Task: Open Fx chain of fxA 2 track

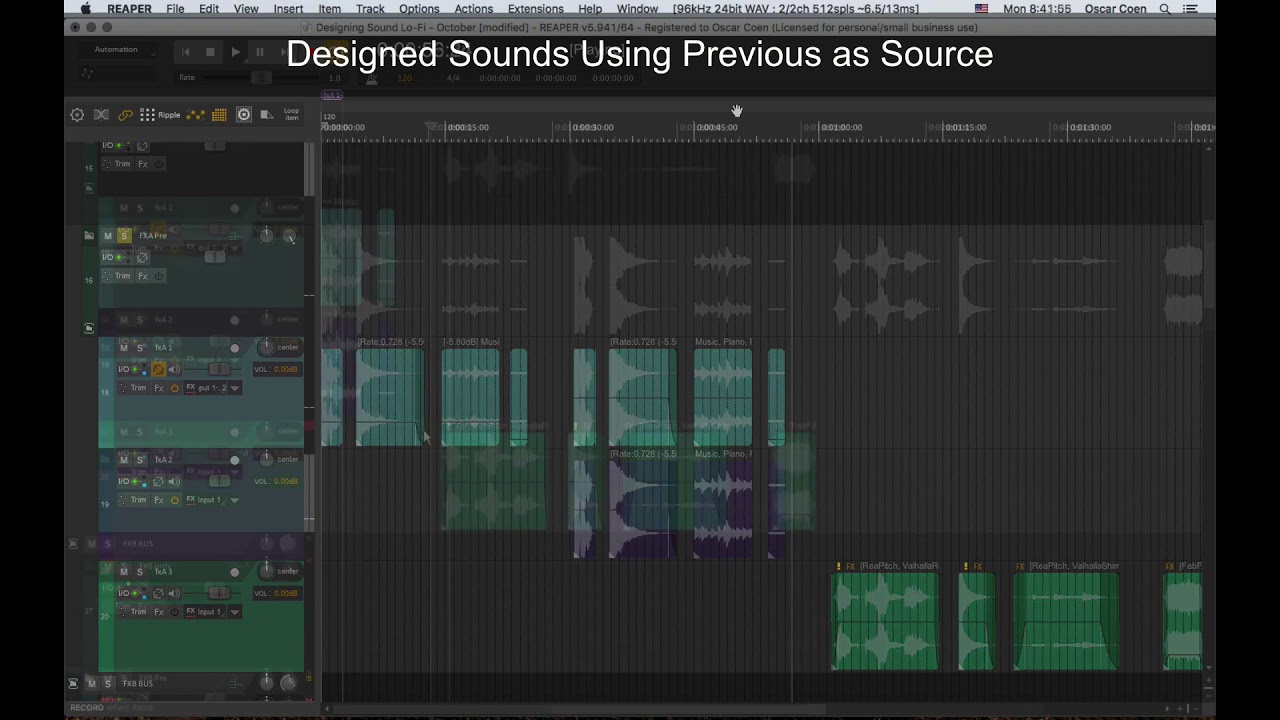Action: pos(158,500)
